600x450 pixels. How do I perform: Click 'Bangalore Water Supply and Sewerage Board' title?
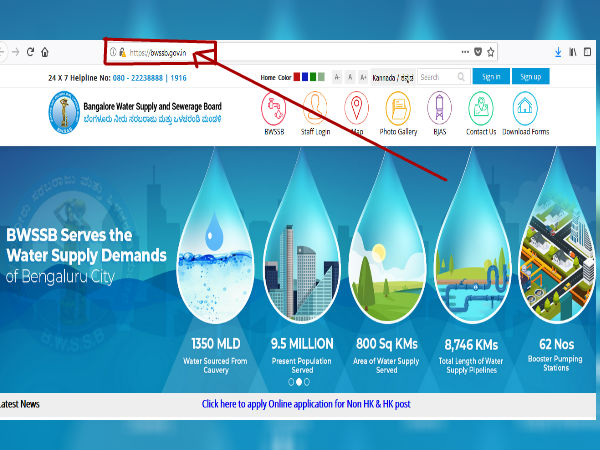[153, 106]
